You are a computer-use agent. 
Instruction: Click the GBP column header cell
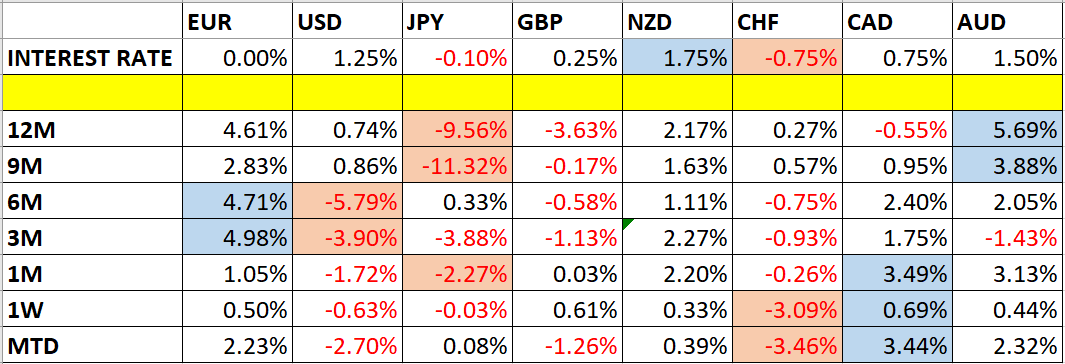(567, 22)
